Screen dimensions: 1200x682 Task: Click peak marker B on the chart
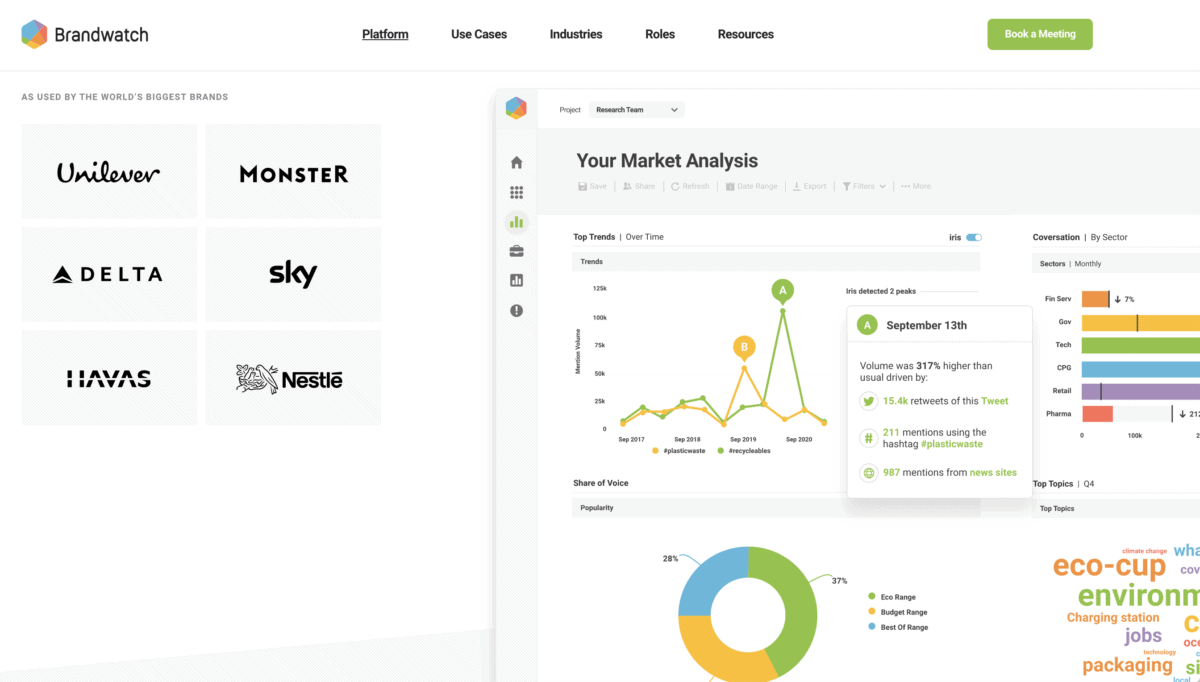(743, 348)
